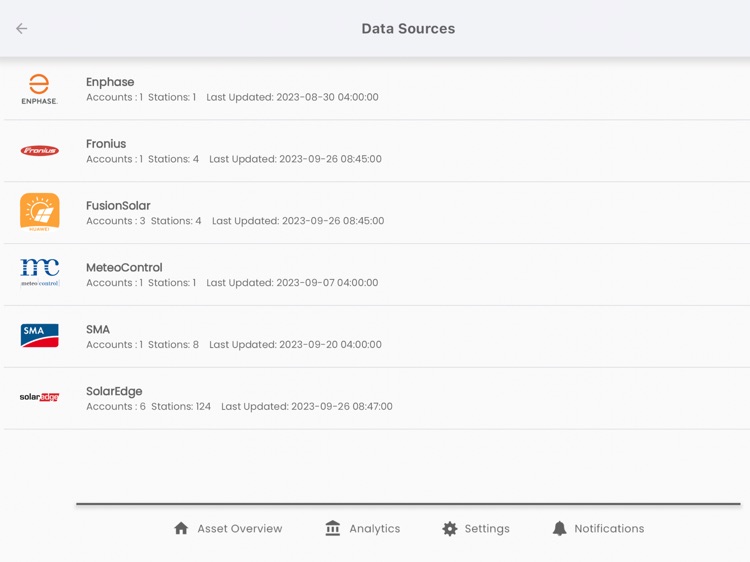Click 'Accounts : 1' in SMA row
The width and height of the screenshot is (750, 562).
coord(114,344)
